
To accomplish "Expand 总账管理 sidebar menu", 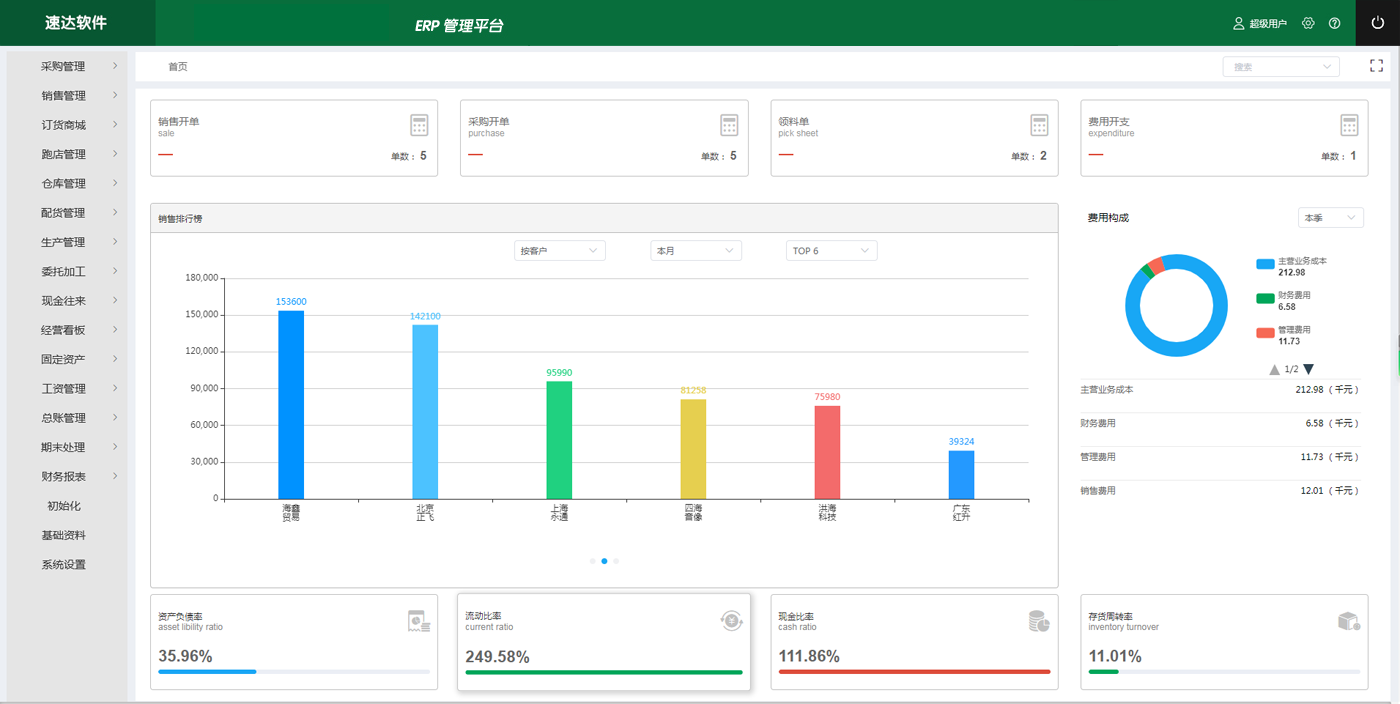I will pos(67,417).
